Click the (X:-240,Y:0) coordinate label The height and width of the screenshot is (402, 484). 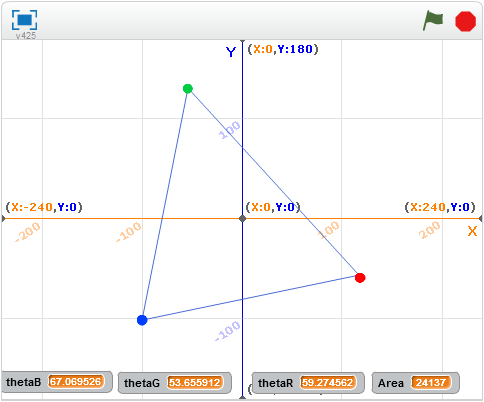coord(44,207)
